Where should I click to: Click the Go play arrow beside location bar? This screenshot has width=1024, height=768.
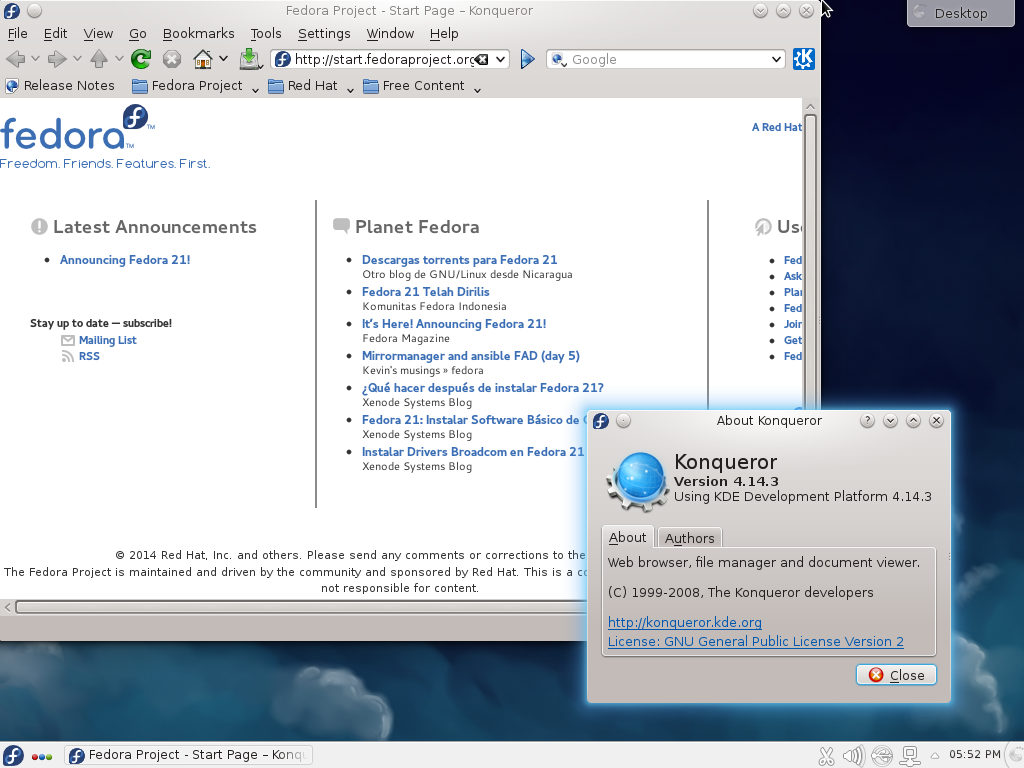pos(527,59)
